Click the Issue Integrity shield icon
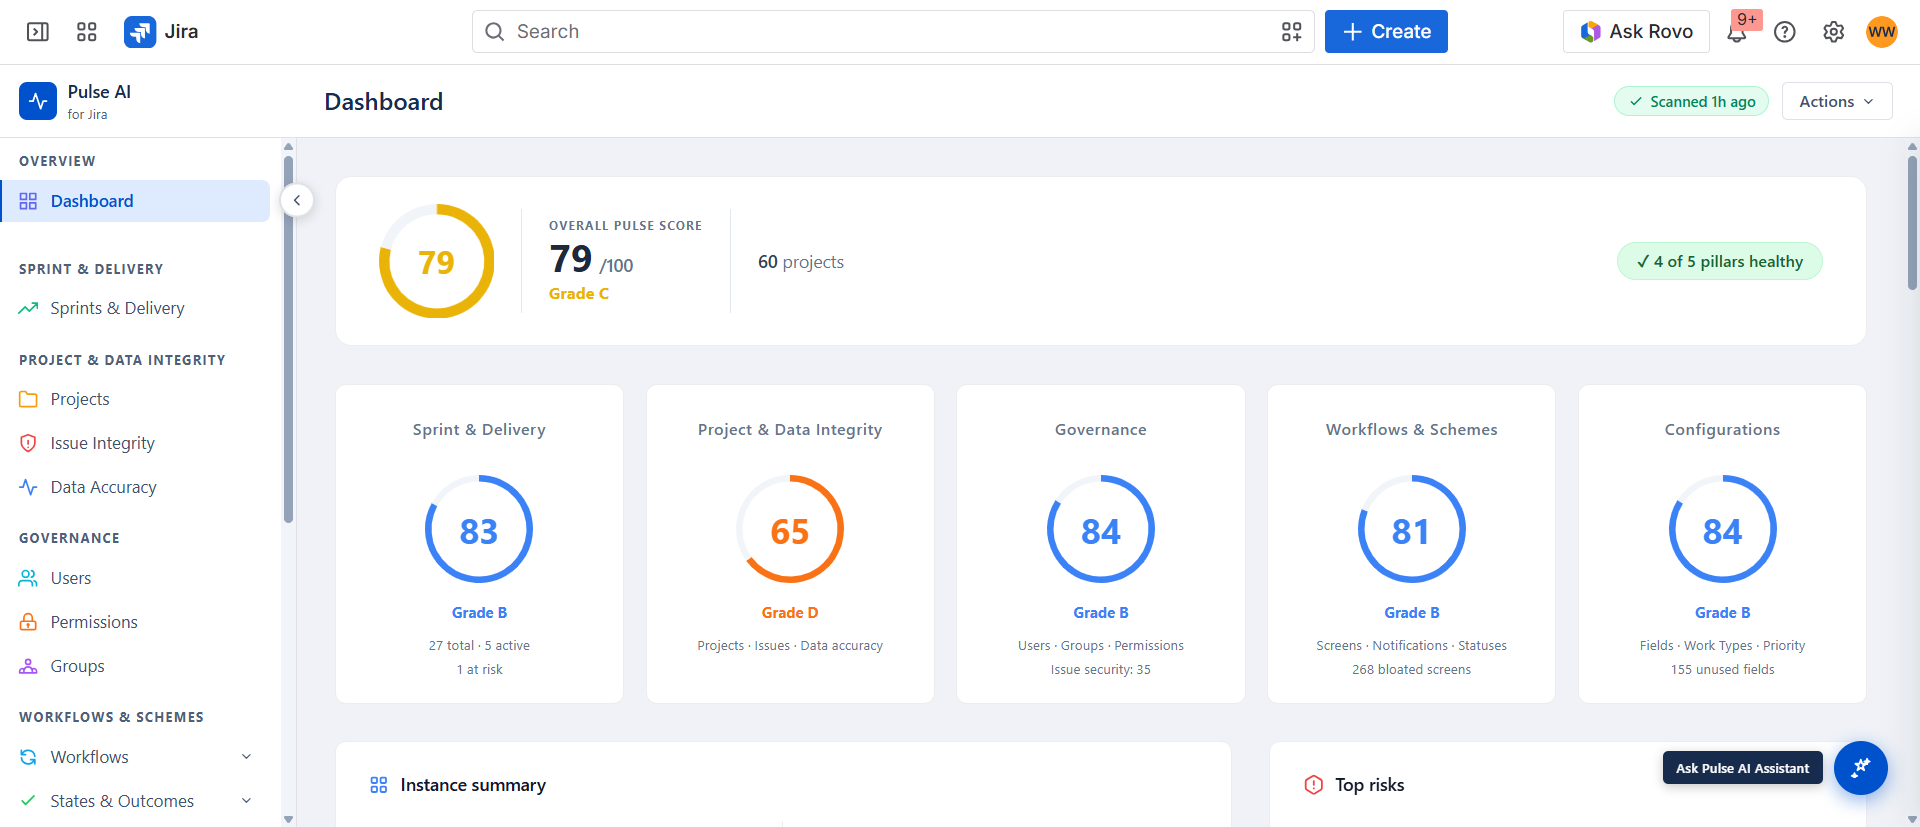This screenshot has width=1920, height=827. point(28,443)
